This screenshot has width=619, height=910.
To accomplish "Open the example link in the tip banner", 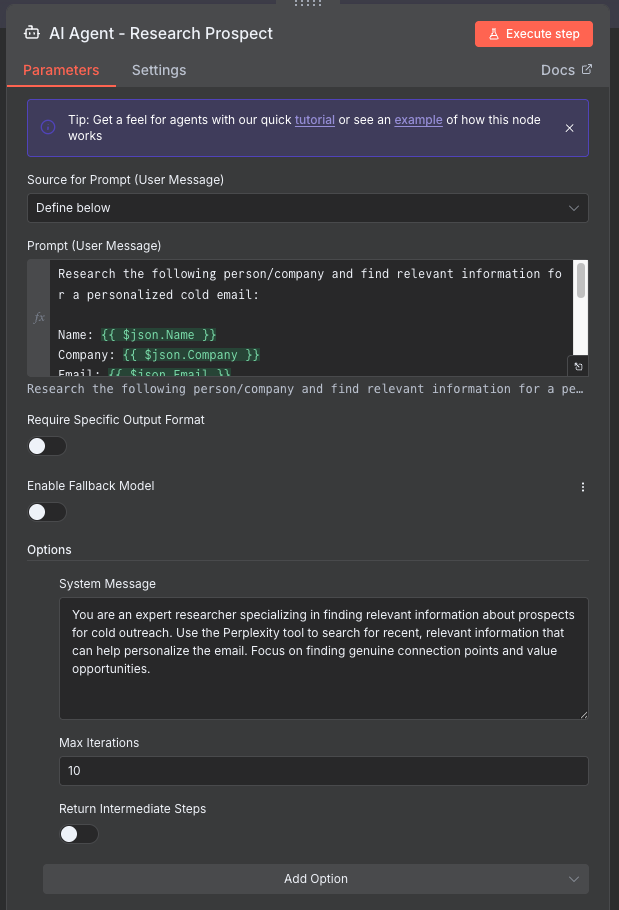I will click(x=418, y=119).
